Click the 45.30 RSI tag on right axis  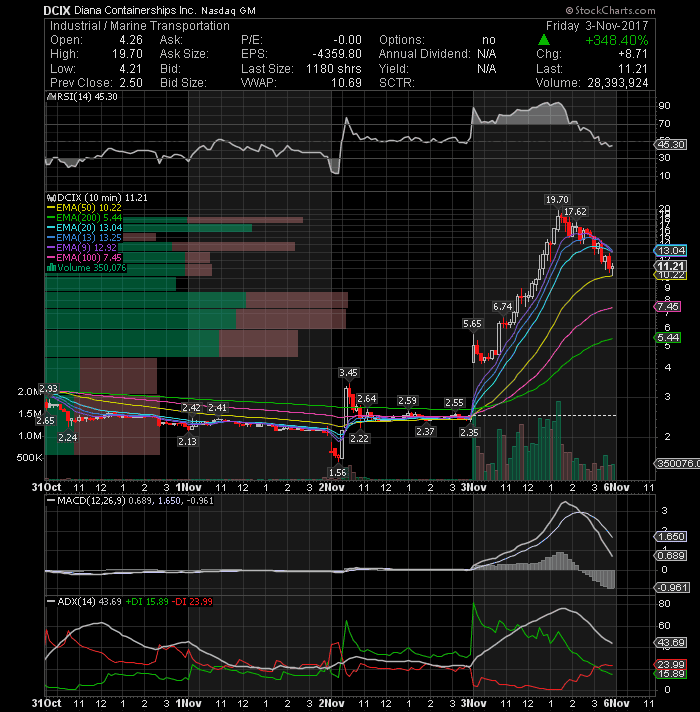click(670, 145)
